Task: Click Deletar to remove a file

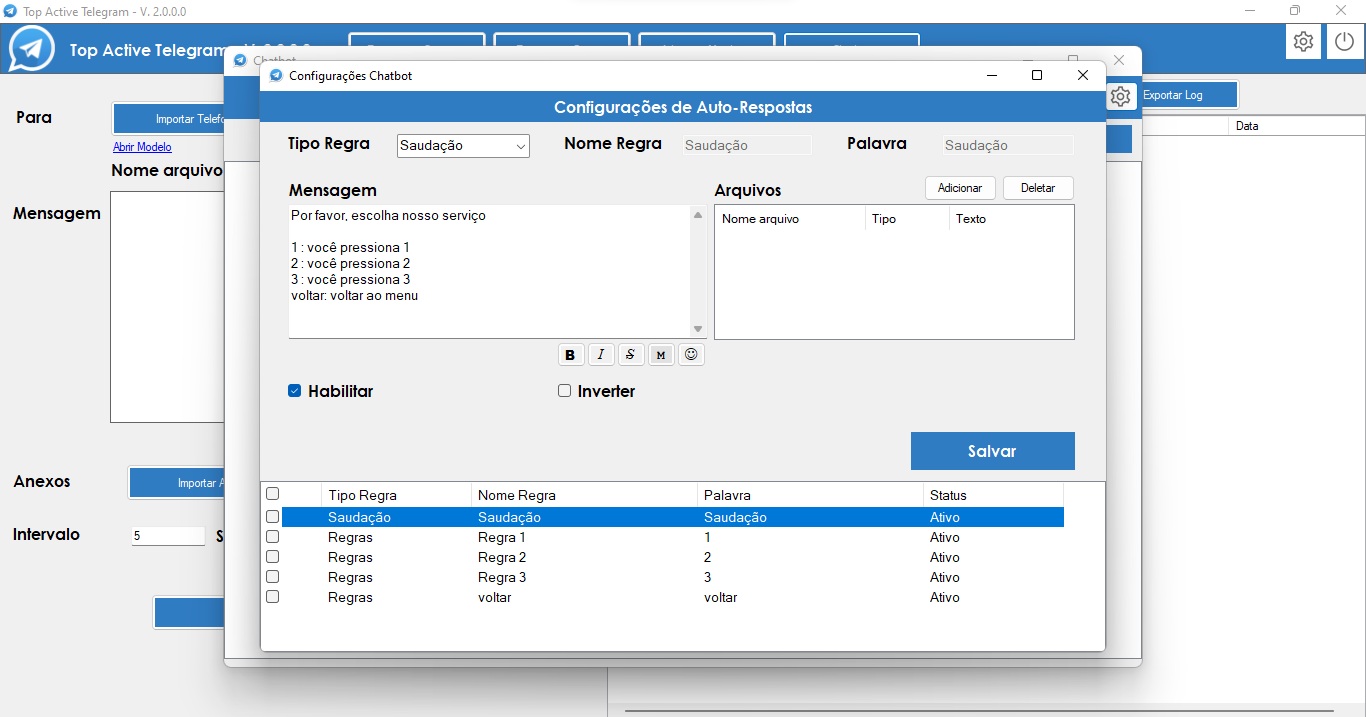Action: click(x=1038, y=188)
